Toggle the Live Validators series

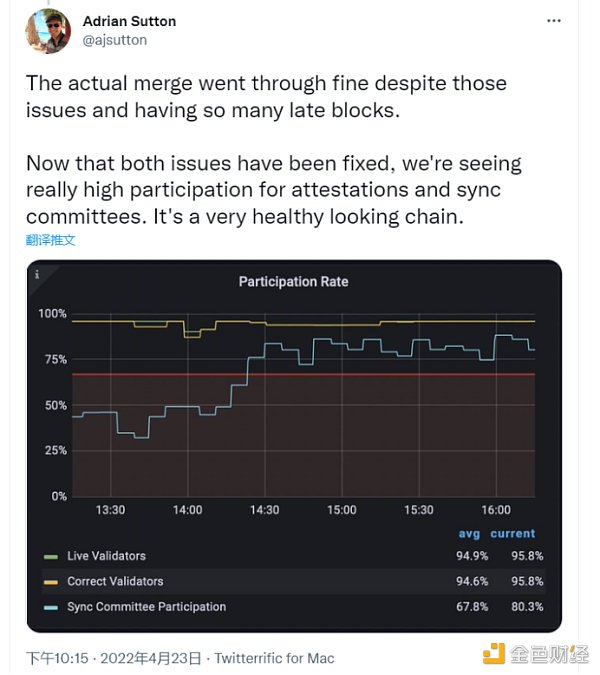click(x=106, y=556)
